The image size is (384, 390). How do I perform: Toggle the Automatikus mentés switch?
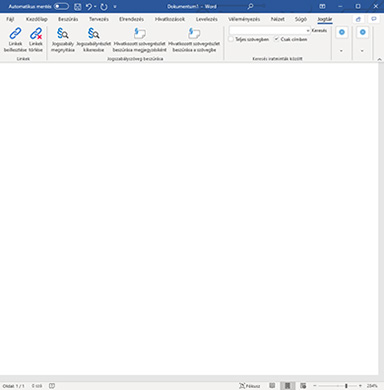[x=61, y=6]
